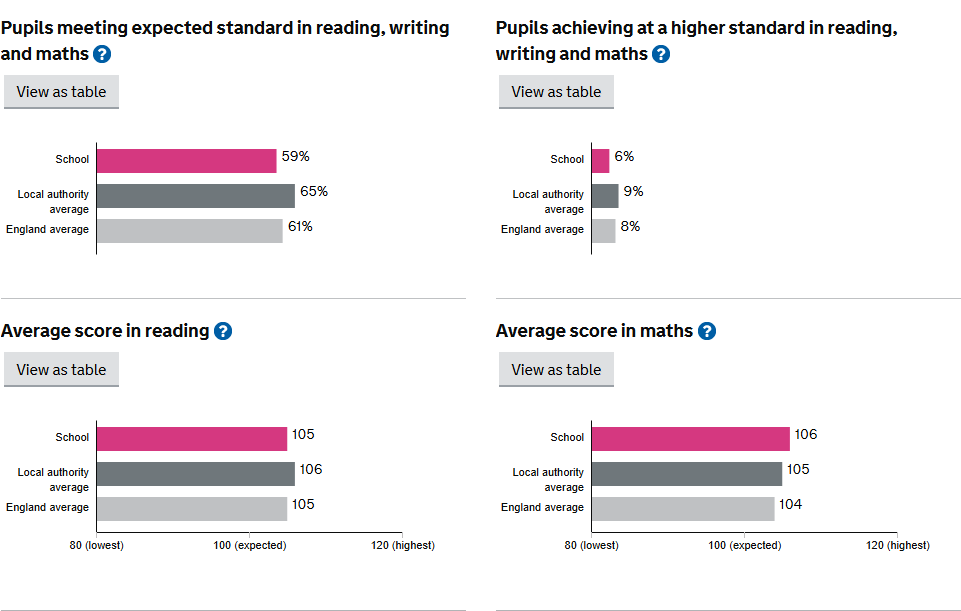Open help icon for higher standard heading

[661, 54]
